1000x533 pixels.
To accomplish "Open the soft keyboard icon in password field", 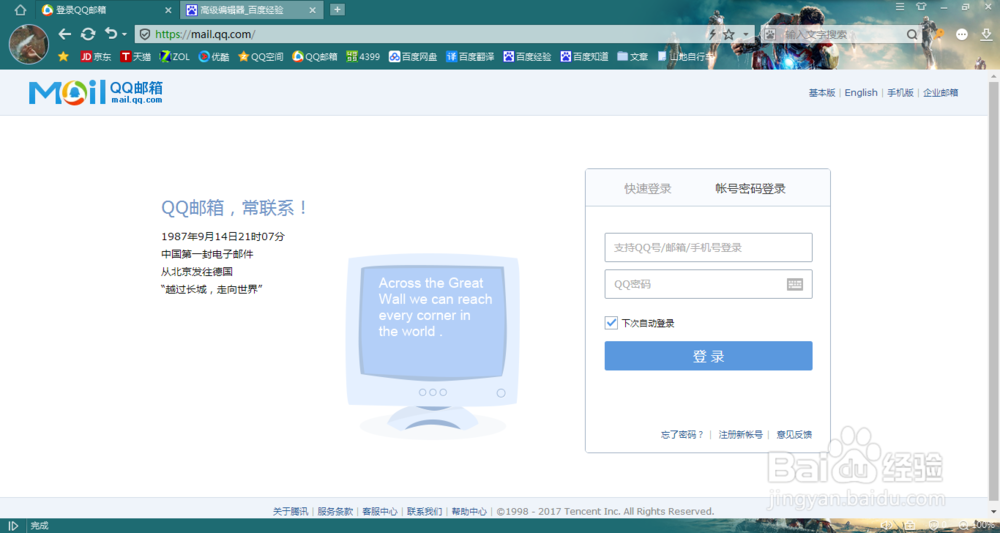I will 795,284.
